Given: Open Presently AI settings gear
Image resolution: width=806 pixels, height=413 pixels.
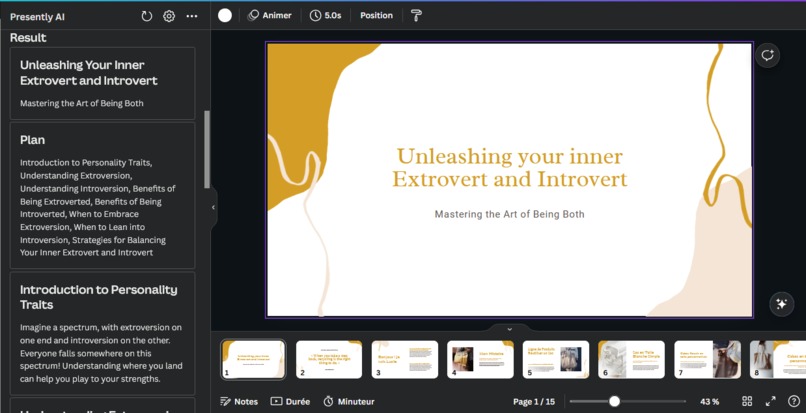Looking at the screenshot, I should (169, 16).
